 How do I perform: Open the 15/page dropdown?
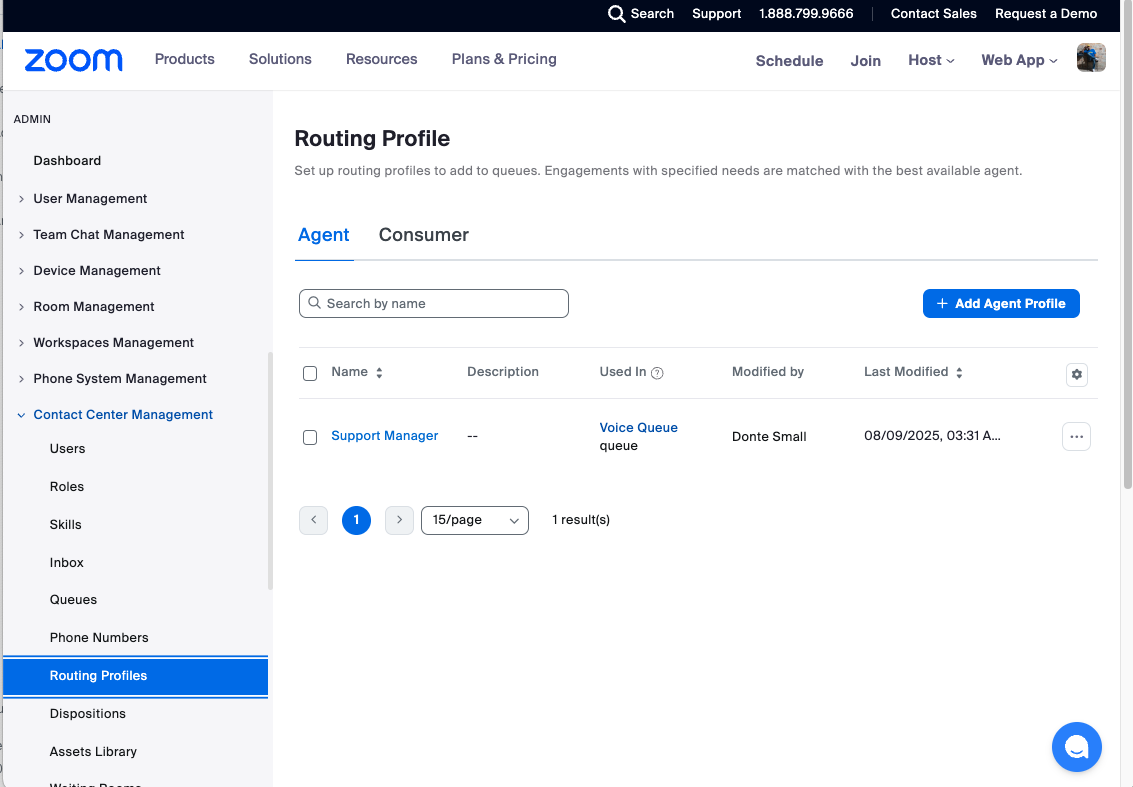[x=475, y=520]
